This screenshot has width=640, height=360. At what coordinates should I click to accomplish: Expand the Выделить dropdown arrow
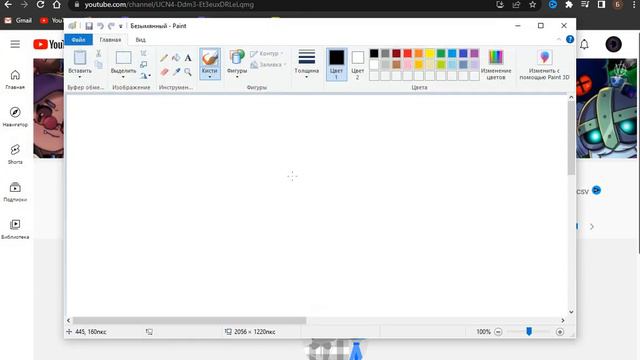pyautogui.click(x=123, y=77)
